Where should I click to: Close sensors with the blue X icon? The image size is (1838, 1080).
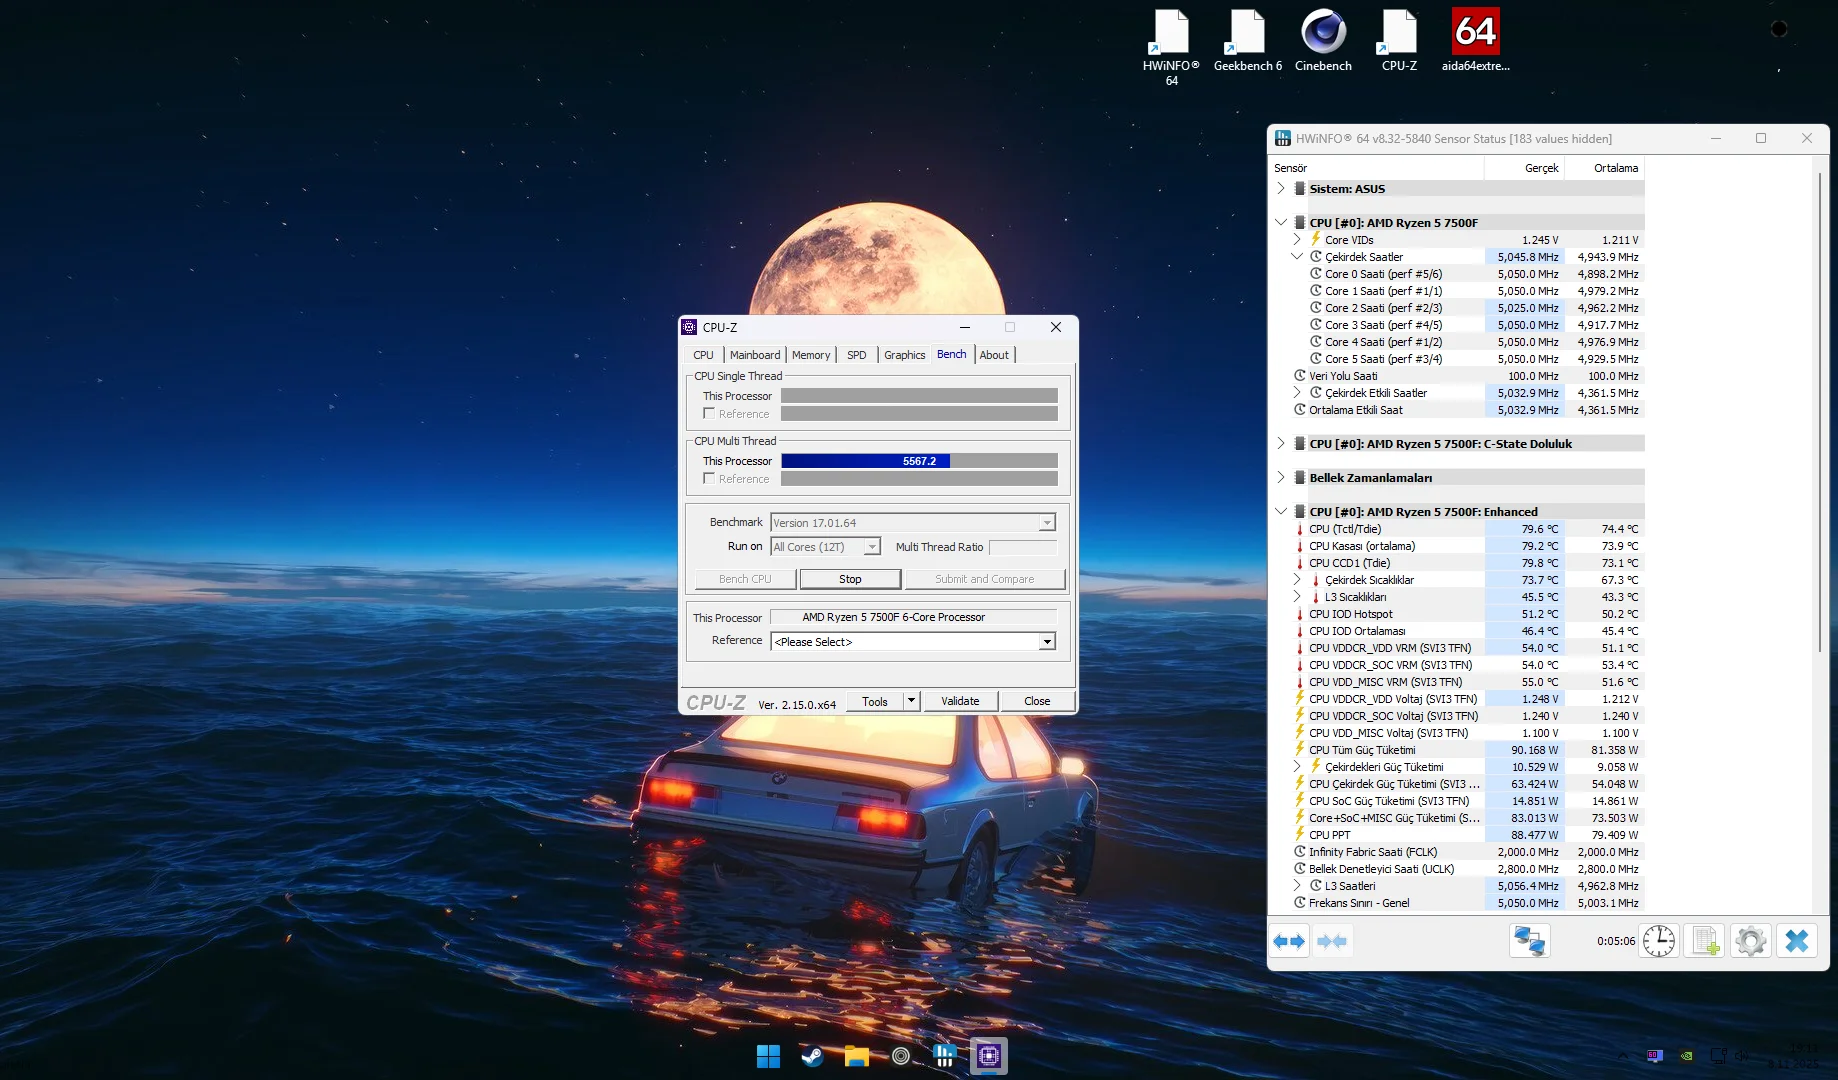pos(1797,941)
